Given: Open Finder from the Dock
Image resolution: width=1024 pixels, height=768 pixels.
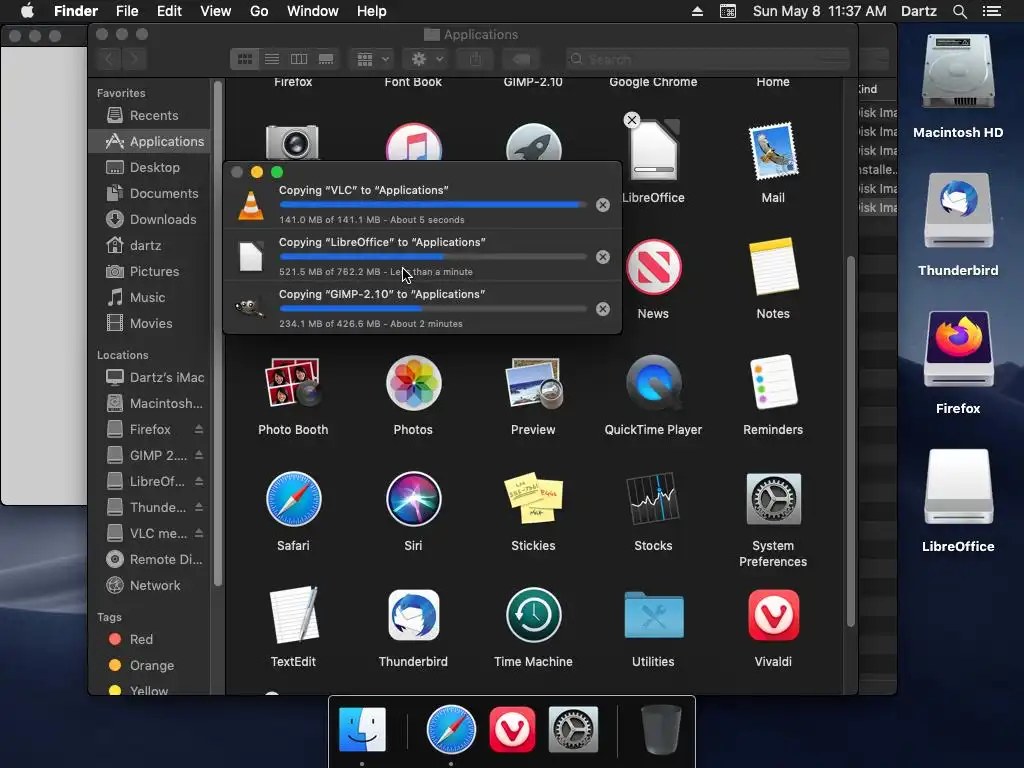Looking at the screenshot, I should (x=362, y=729).
